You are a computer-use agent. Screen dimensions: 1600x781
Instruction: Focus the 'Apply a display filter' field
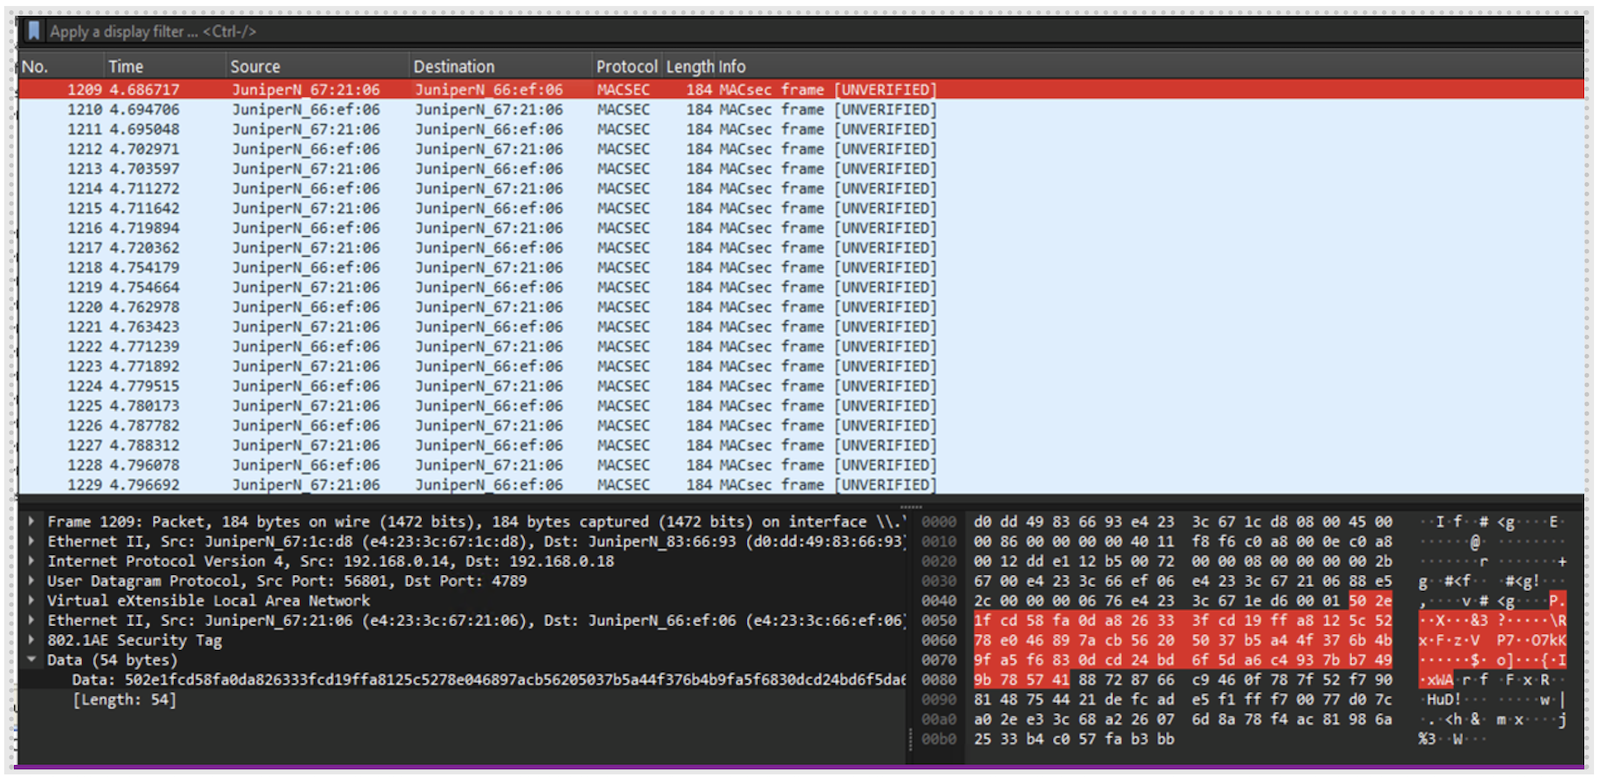(812, 32)
